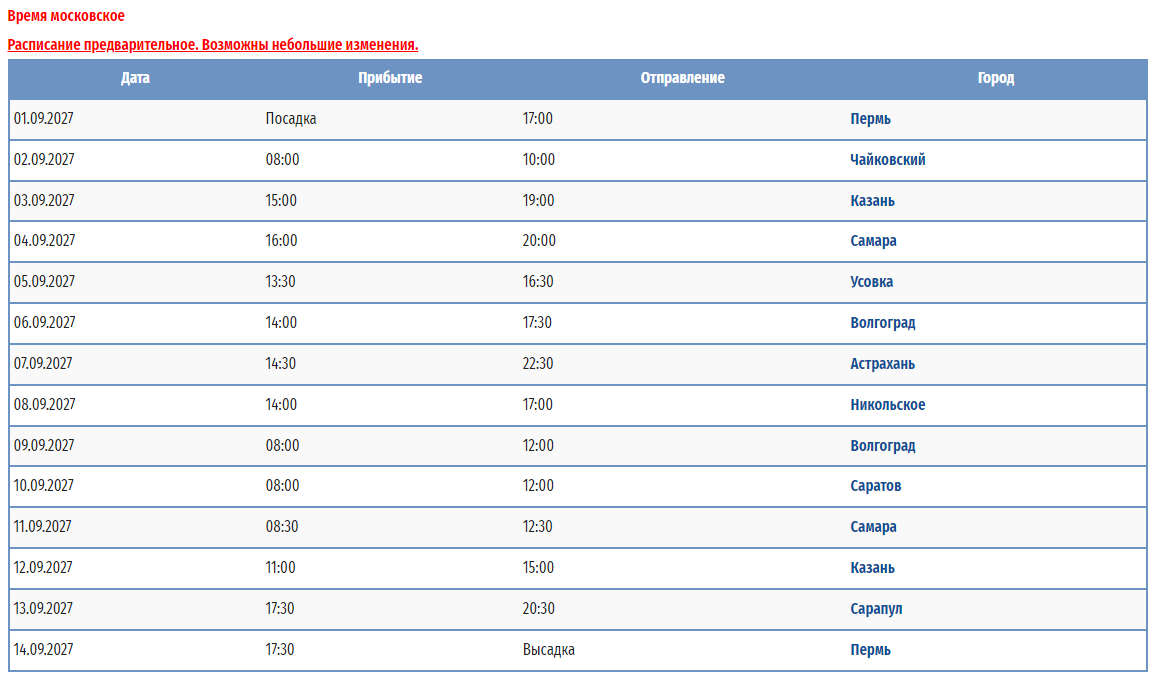This screenshot has width=1152, height=678.
Task: Click the Прибытие column header
Action: click(390, 78)
